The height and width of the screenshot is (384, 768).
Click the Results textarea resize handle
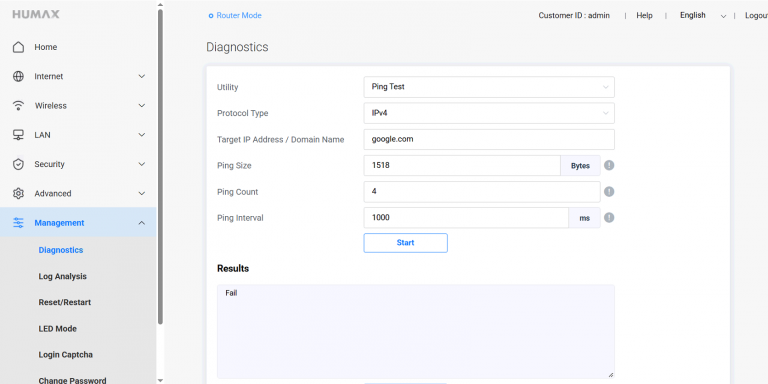610,375
